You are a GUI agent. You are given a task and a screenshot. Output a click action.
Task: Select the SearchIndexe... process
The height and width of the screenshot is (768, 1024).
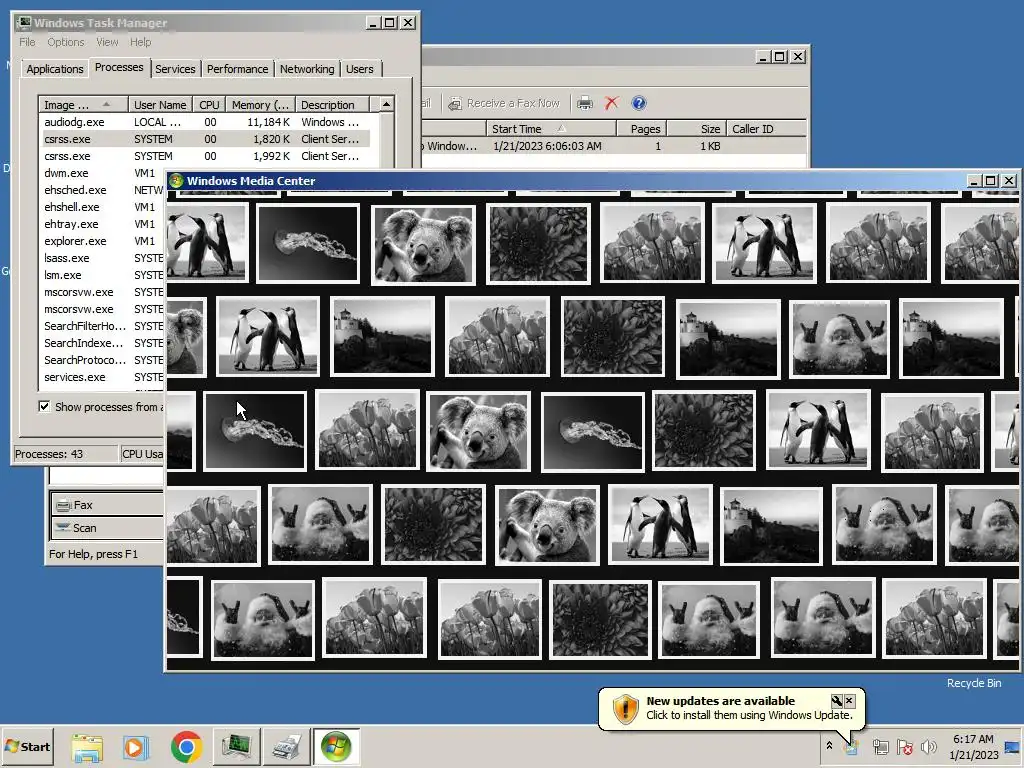102,343
